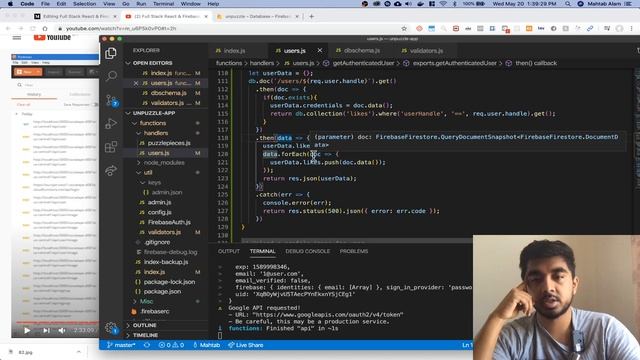The height and width of the screenshot is (360, 640).
Task: Open the Run and Debug view
Action: [x=111, y=123]
